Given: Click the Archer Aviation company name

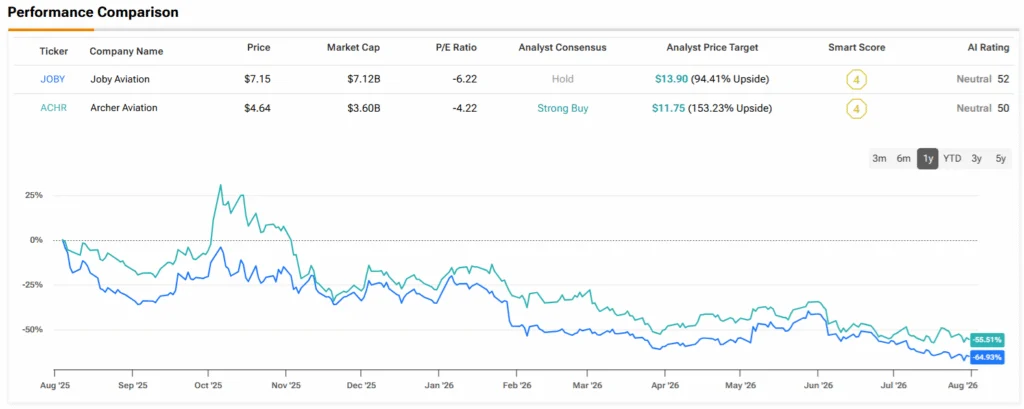Looking at the screenshot, I should 123,108.
